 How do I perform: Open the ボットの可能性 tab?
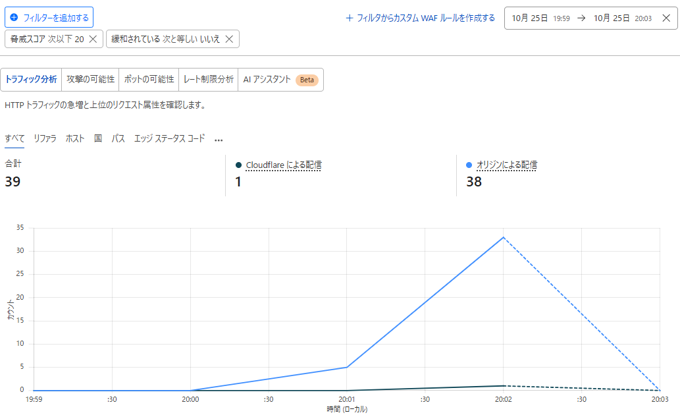pyautogui.click(x=148, y=79)
